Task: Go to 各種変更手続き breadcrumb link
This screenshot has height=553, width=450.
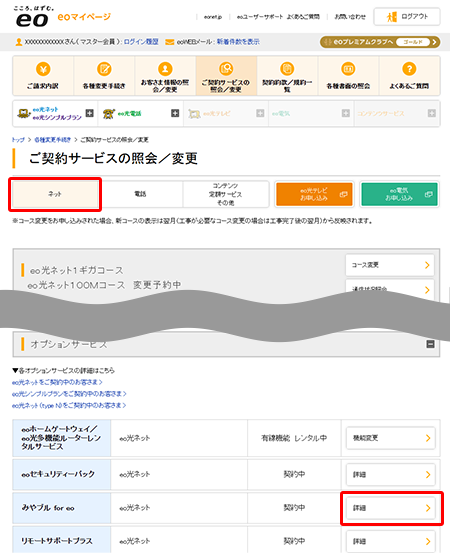Action: (x=53, y=140)
